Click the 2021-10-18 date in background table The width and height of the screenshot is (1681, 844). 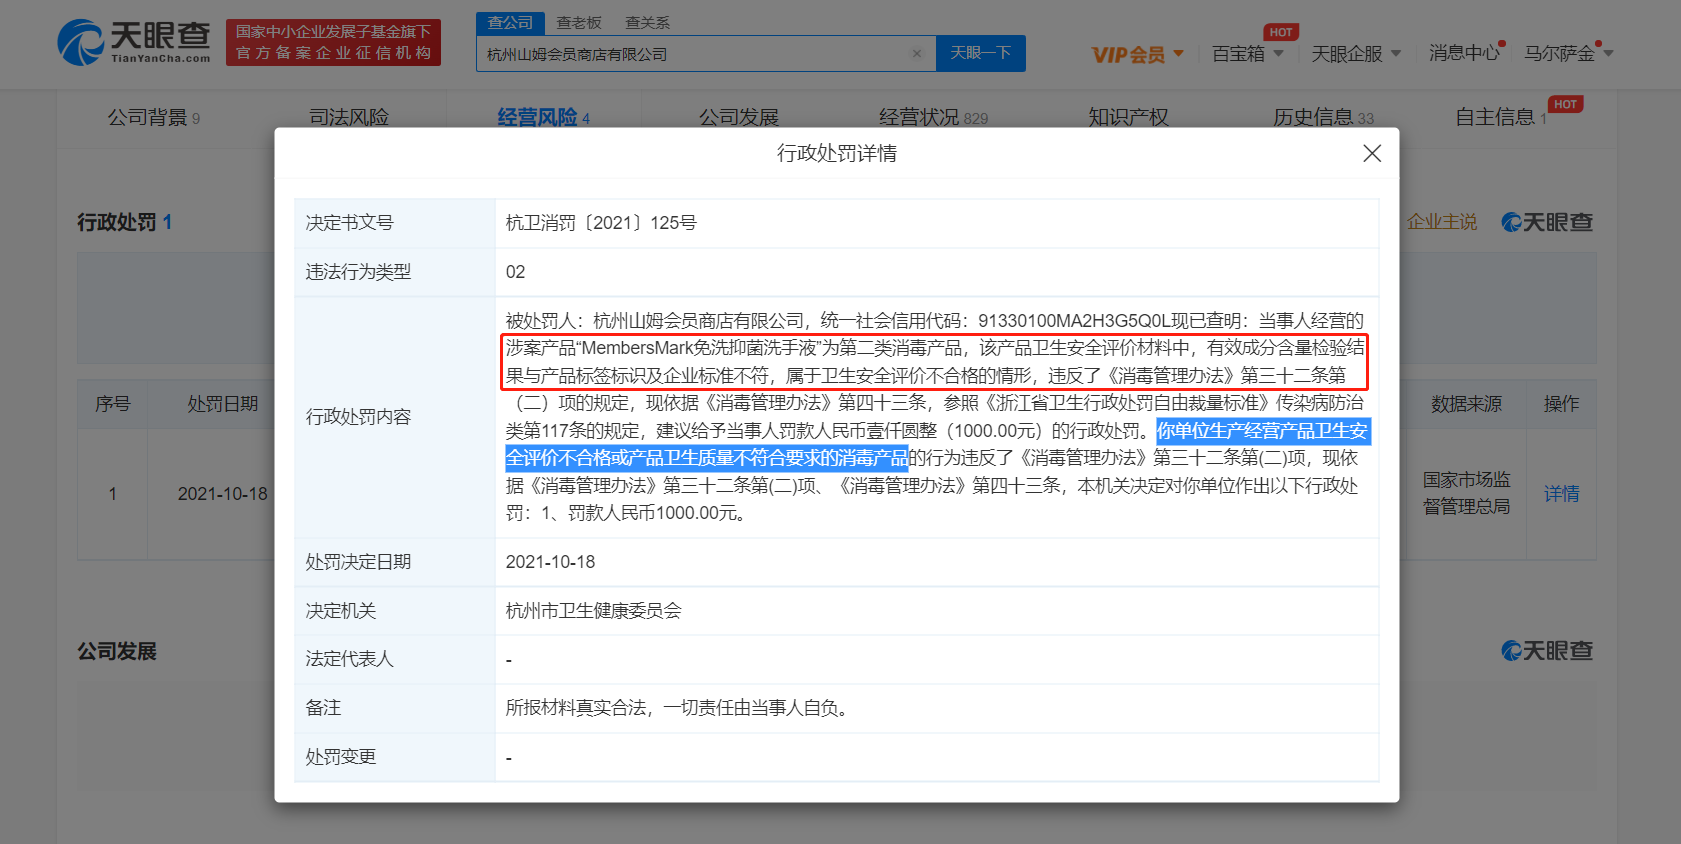[222, 494]
